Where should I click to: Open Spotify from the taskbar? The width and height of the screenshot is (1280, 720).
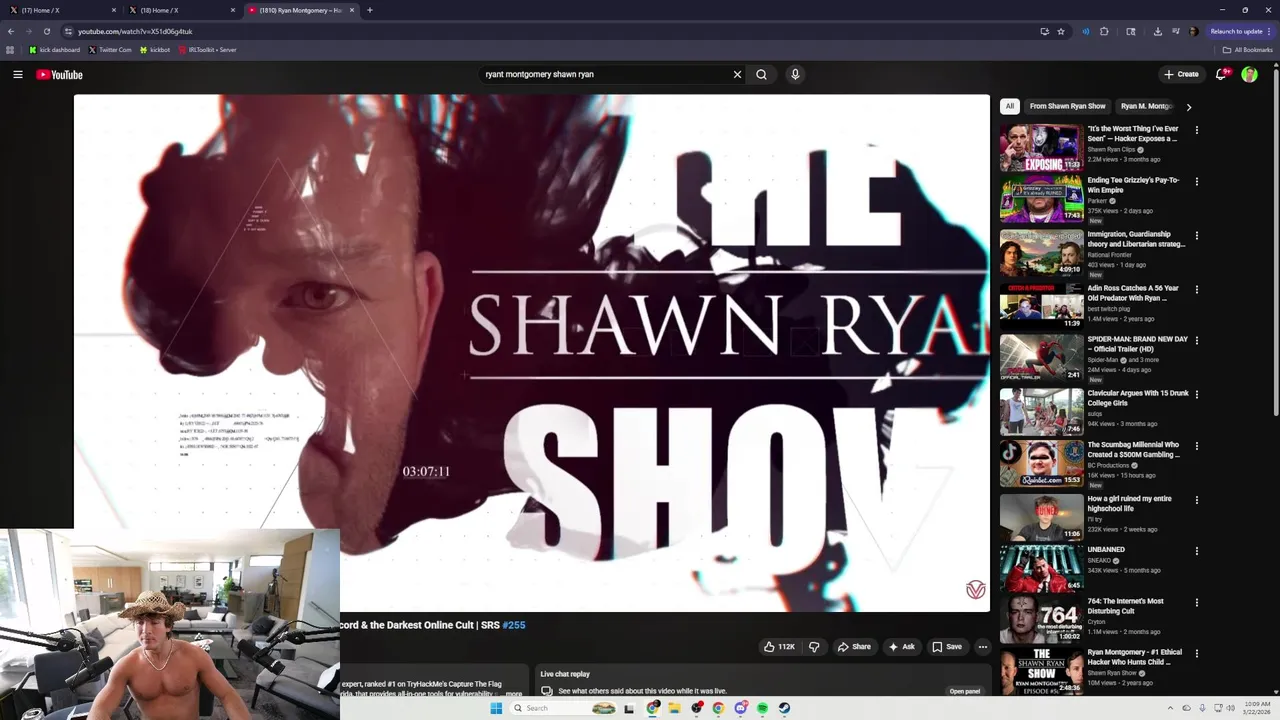pos(762,708)
